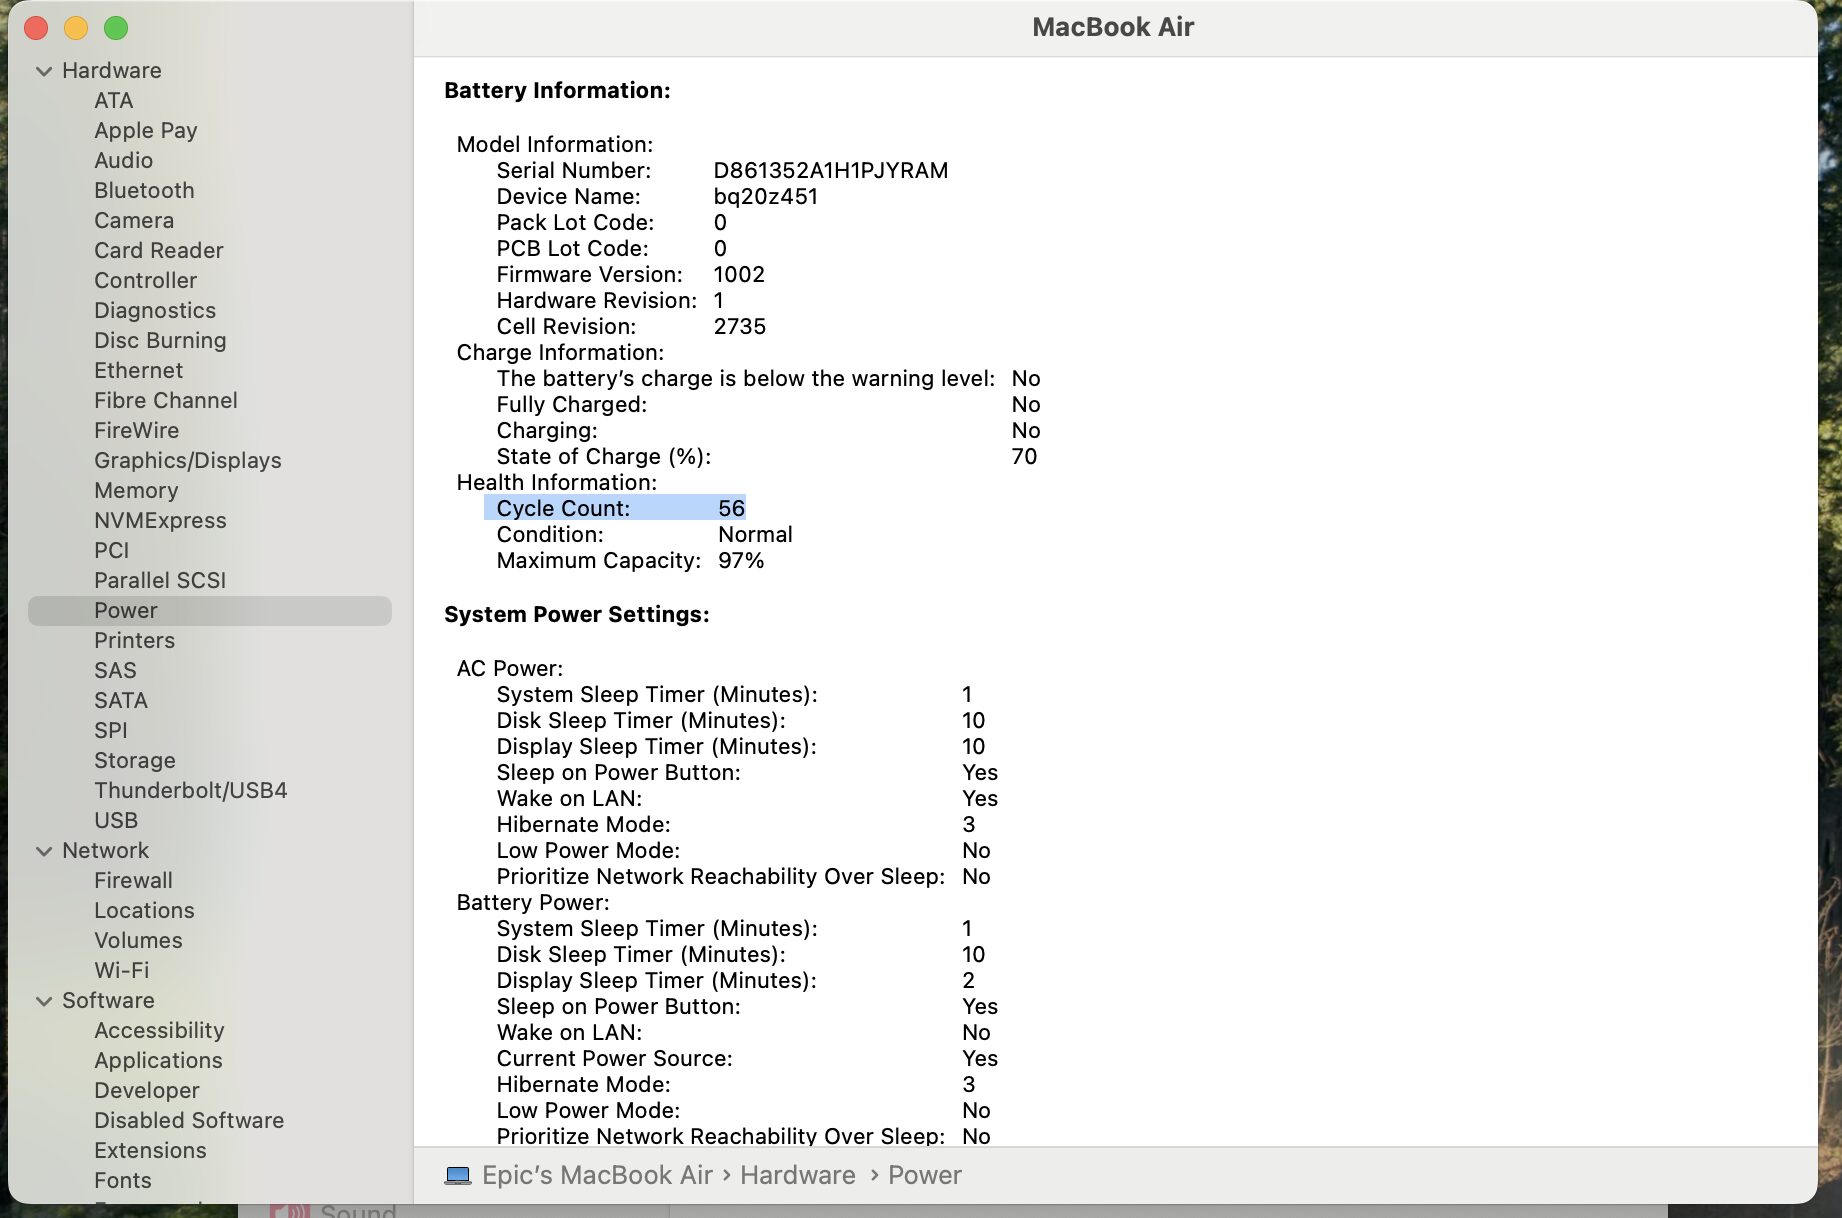Select Volumes in the sidebar
Image resolution: width=1842 pixels, height=1218 pixels.
pyautogui.click(x=139, y=941)
